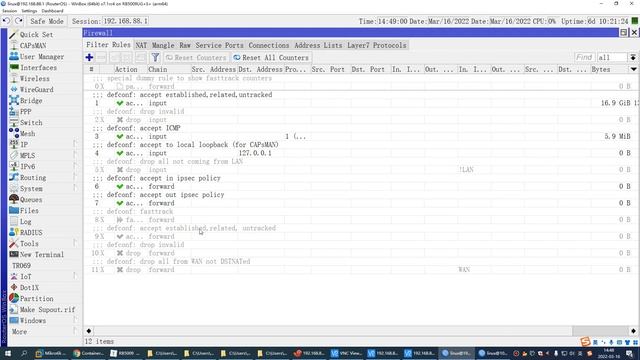Switch to Connections tab

(269, 45)
